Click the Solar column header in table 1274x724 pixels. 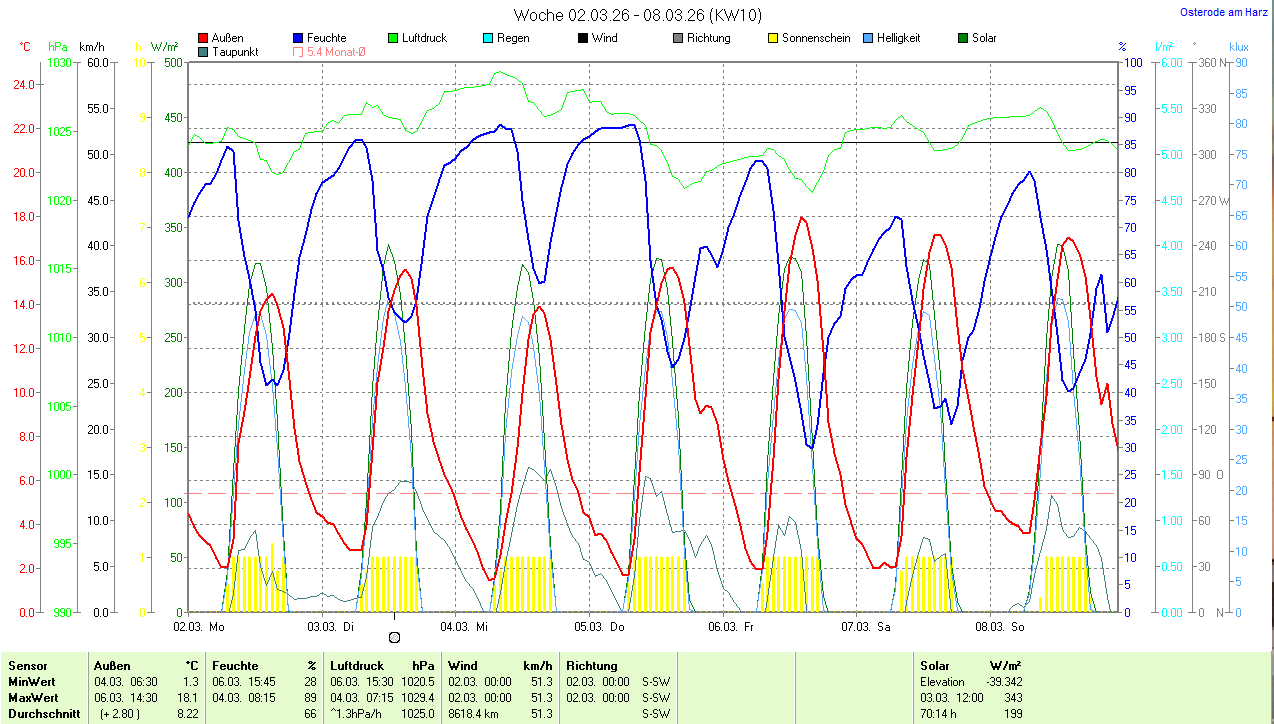point(935,665)
